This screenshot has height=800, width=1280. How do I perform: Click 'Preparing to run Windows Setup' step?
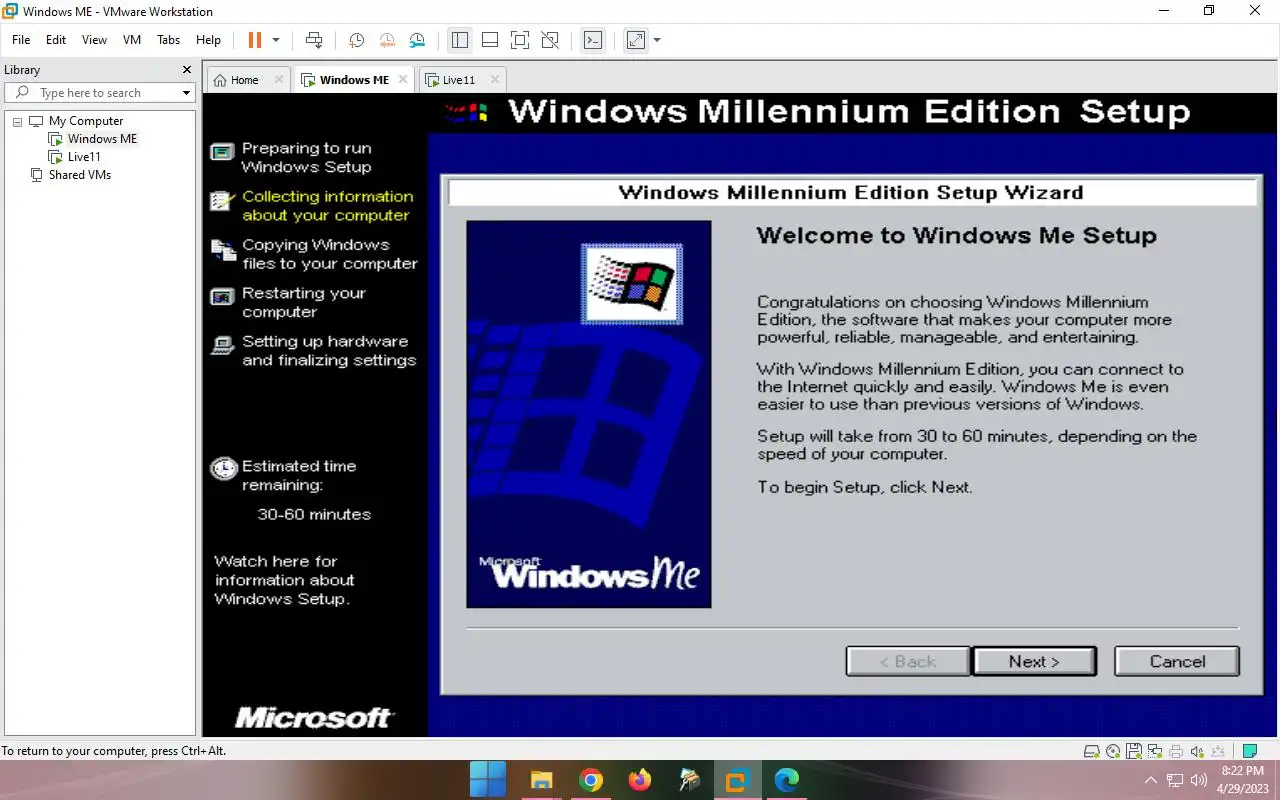tap(306, 158)
